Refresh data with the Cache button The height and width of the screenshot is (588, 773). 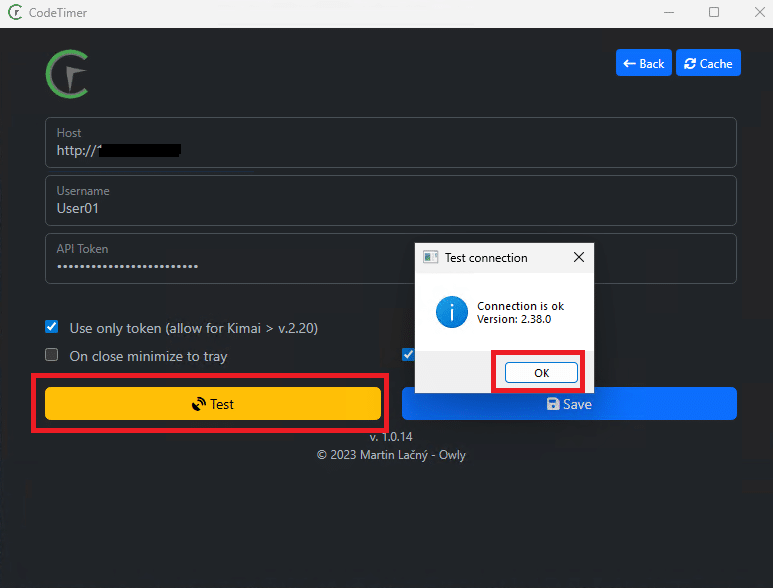pos(708,63)
